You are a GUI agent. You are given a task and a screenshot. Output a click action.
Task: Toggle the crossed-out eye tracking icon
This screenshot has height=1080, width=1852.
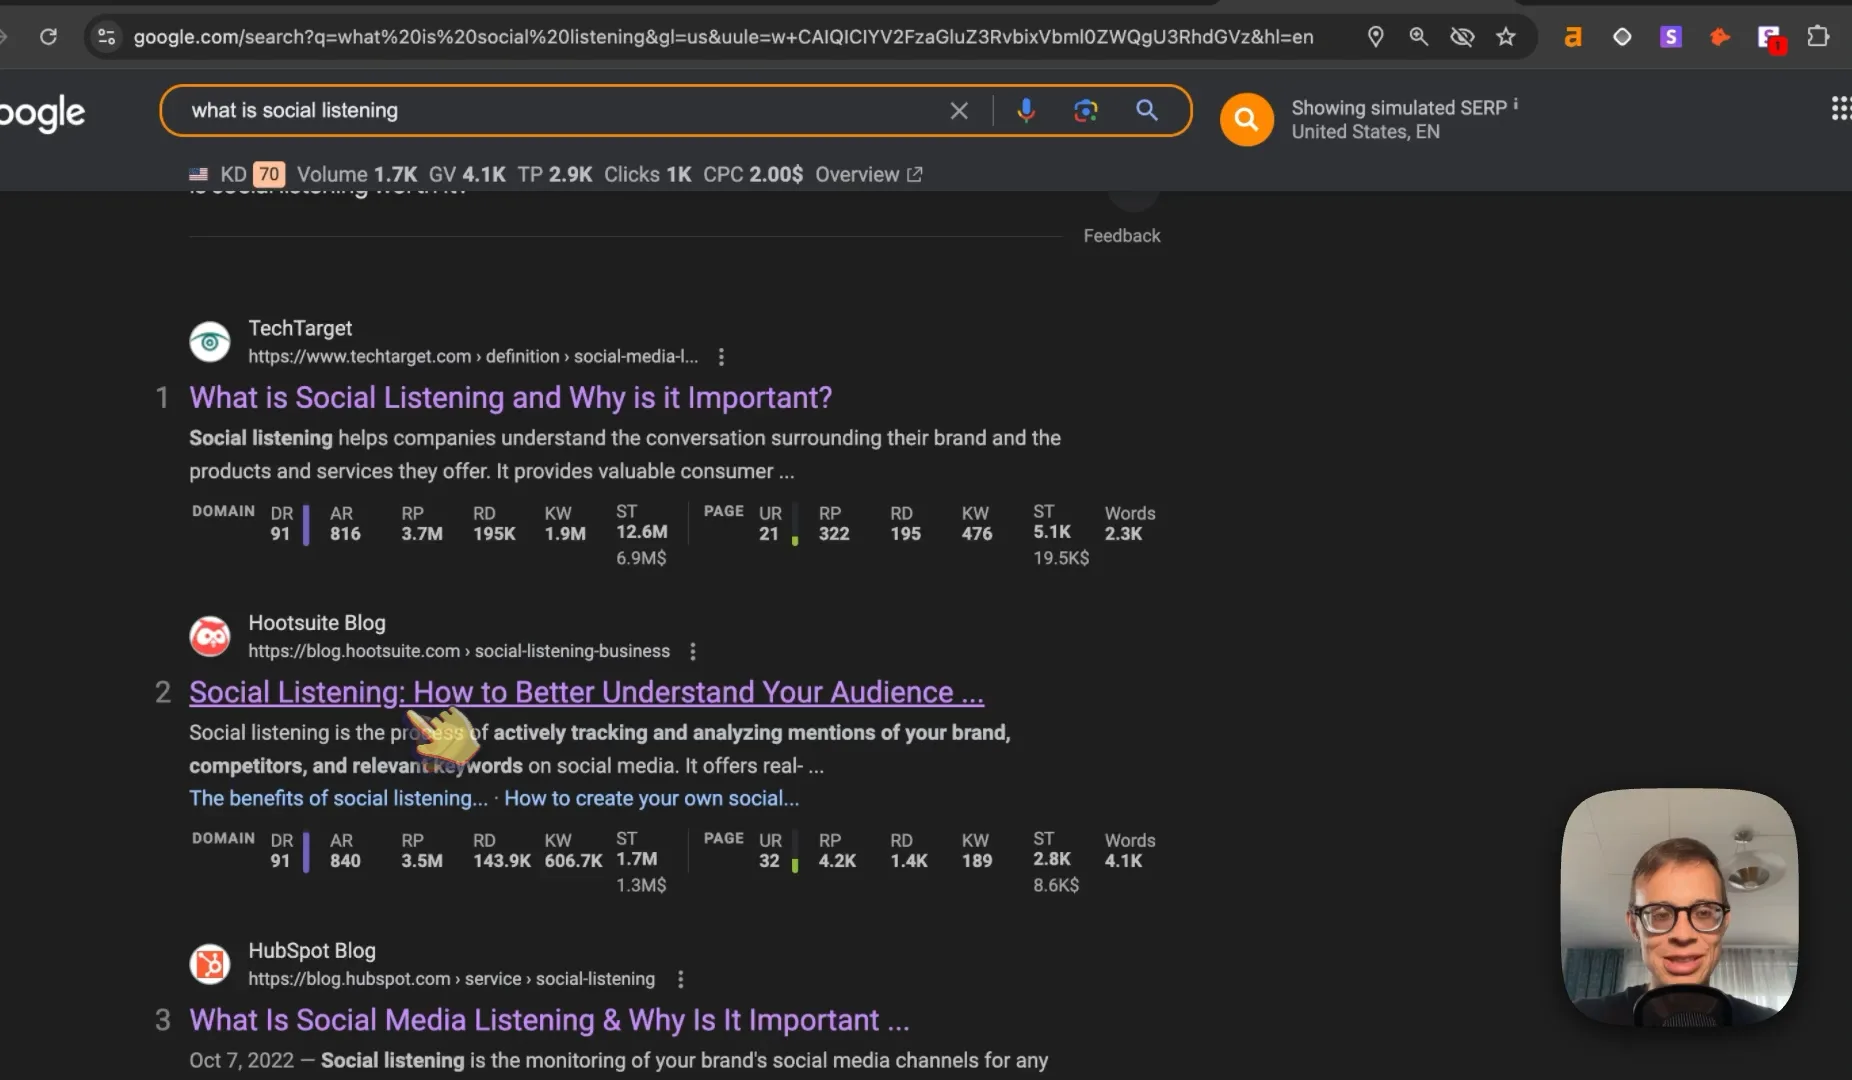click(1462, 37)
